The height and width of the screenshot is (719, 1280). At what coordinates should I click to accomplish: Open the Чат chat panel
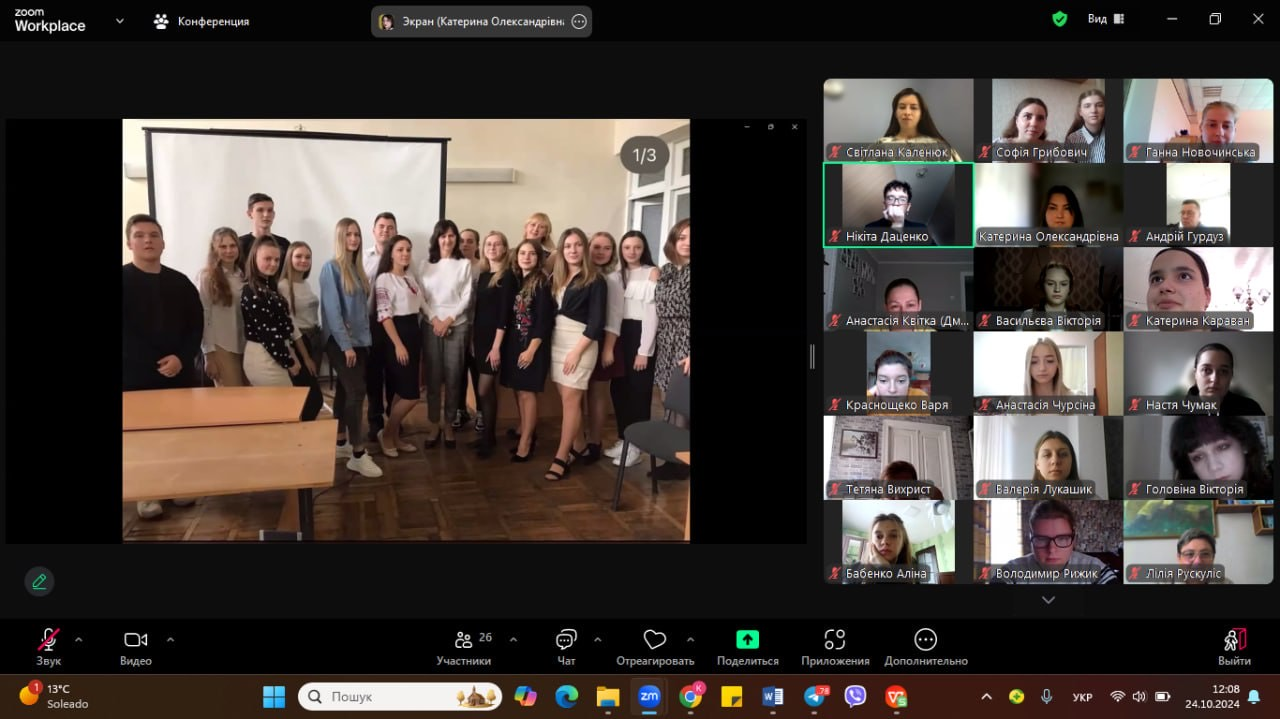(x=566, y=640)
